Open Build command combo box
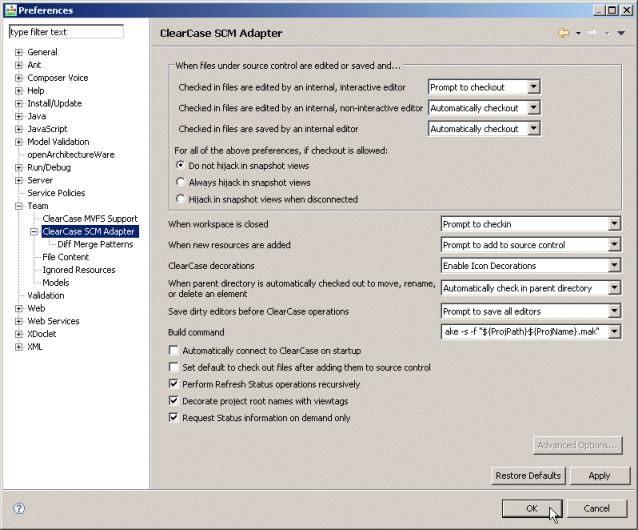This screenshot has width=638, height=530. (x=531, y=332)
